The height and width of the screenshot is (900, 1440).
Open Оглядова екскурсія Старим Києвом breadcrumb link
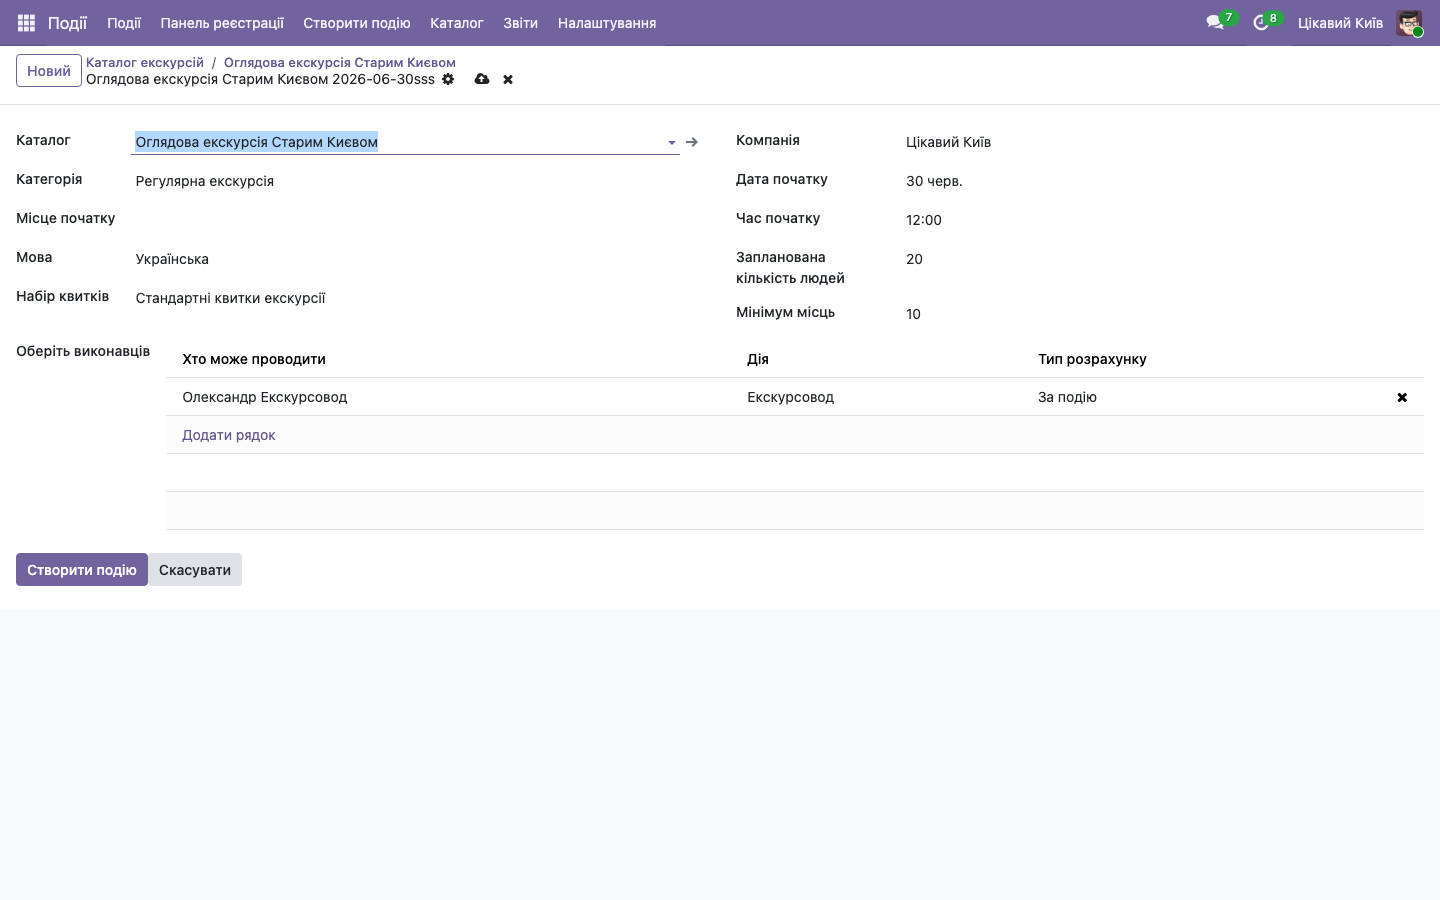(x=340, y=62)
